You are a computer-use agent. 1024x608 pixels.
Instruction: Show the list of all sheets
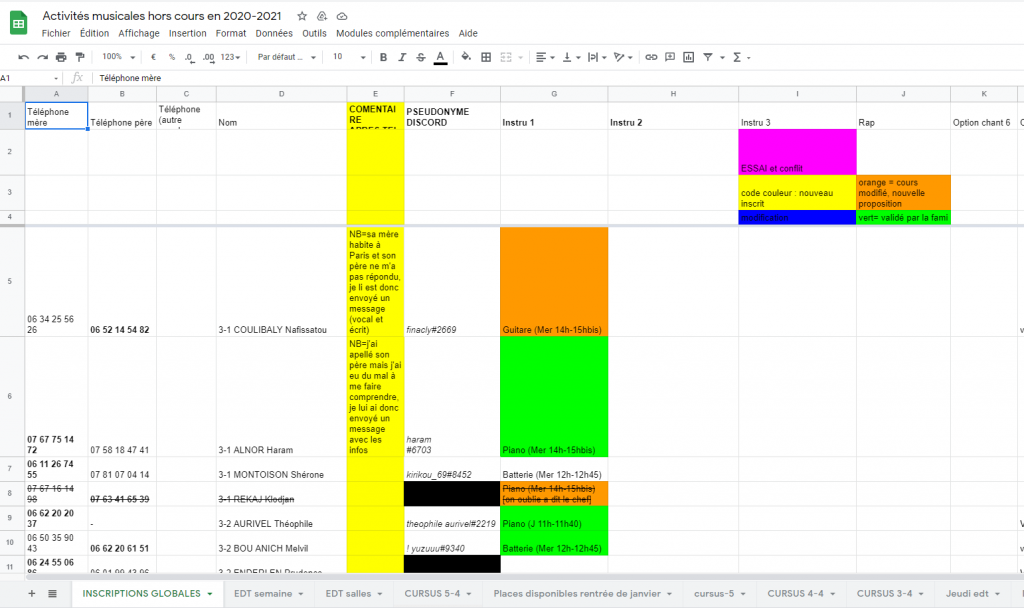pyautogui.click(x=52, y=593)
